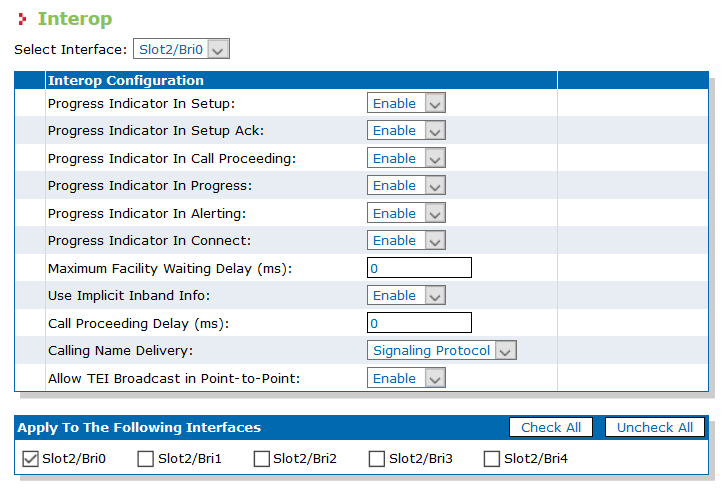Open Progress Indicator In Progress dropdown
This screenshot has width=728, height=489.
coord(406,185)
